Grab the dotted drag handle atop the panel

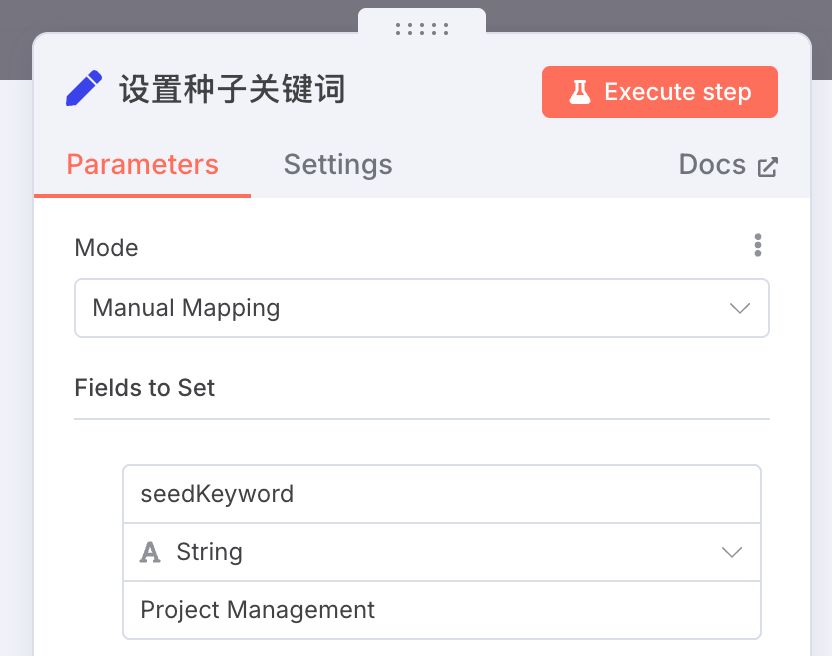tap(421, 29)
